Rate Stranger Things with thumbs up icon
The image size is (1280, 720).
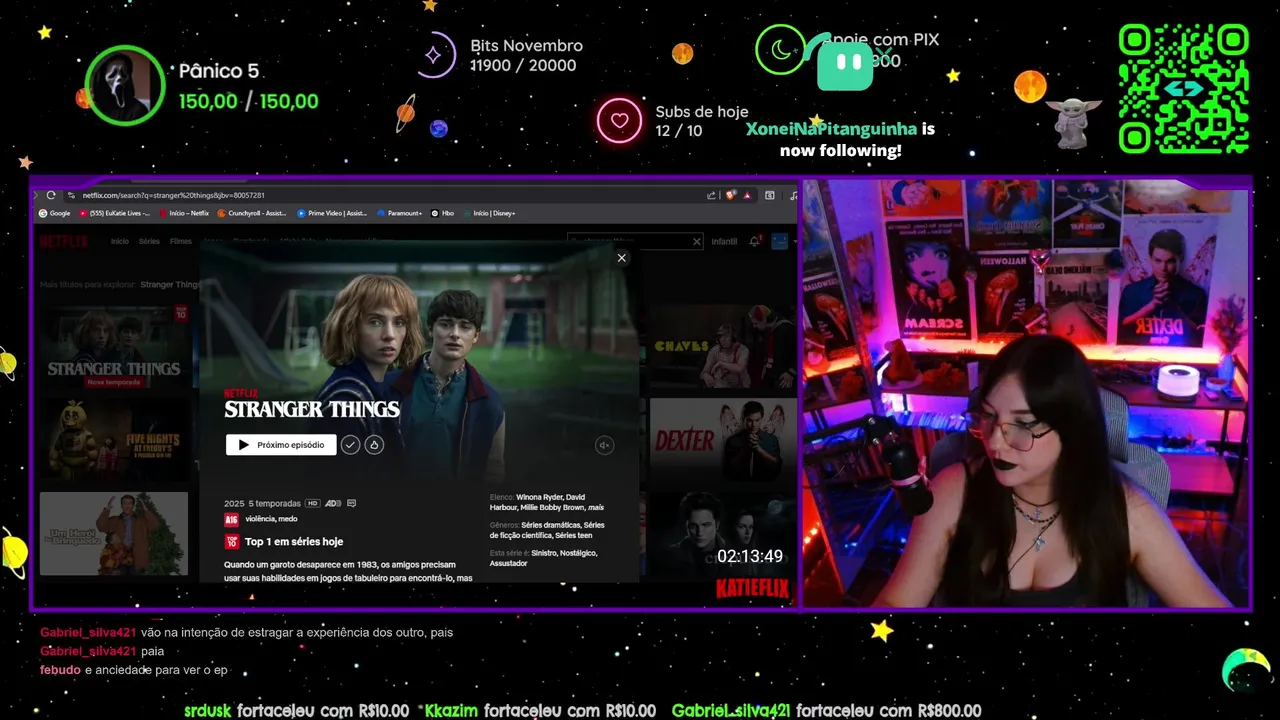[x=374, y=445]
